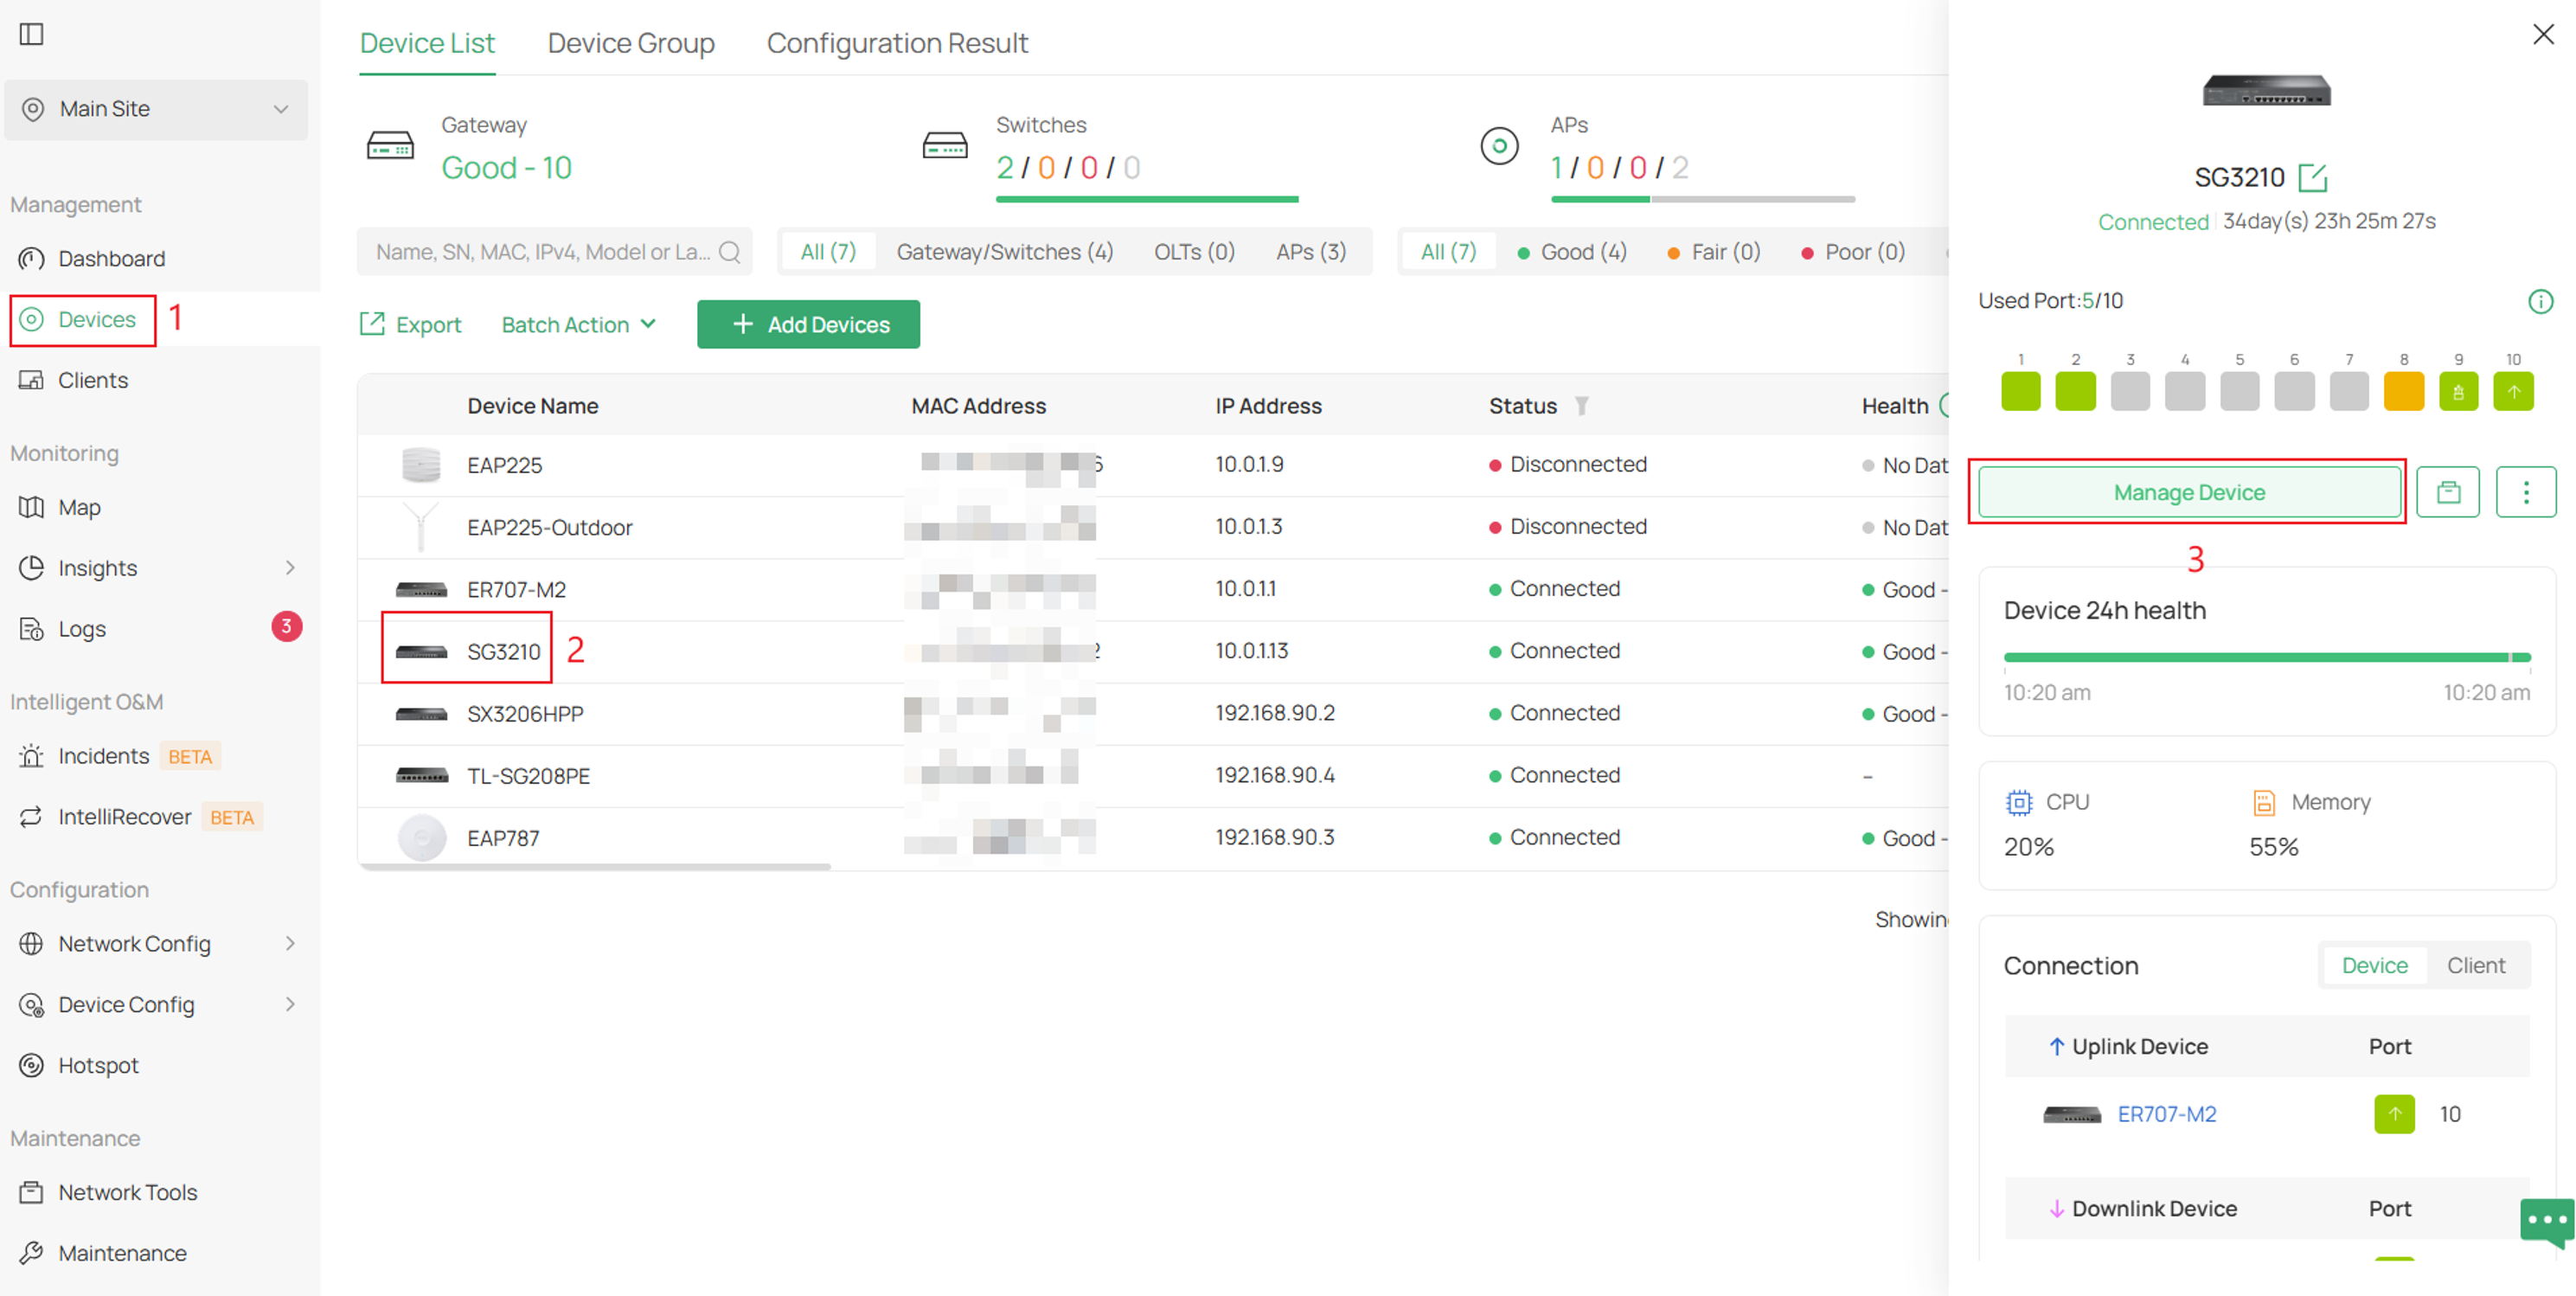2576x1296 pixels.
Task: Click the Add Devices button
Action: click(x=808, y=325)
